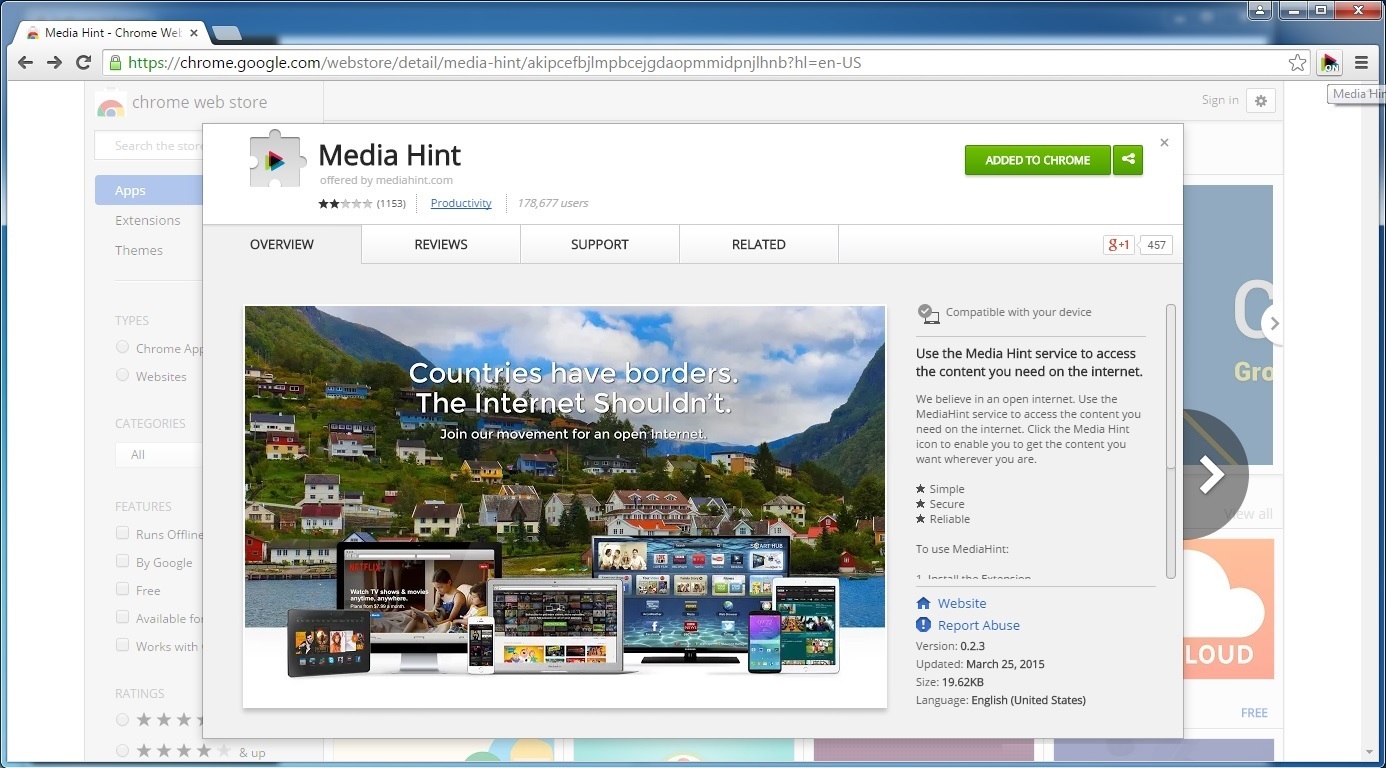Click the small chevron arrow near top right
The height and width of the screenshot is (768, 1386).
point(1273,323)
